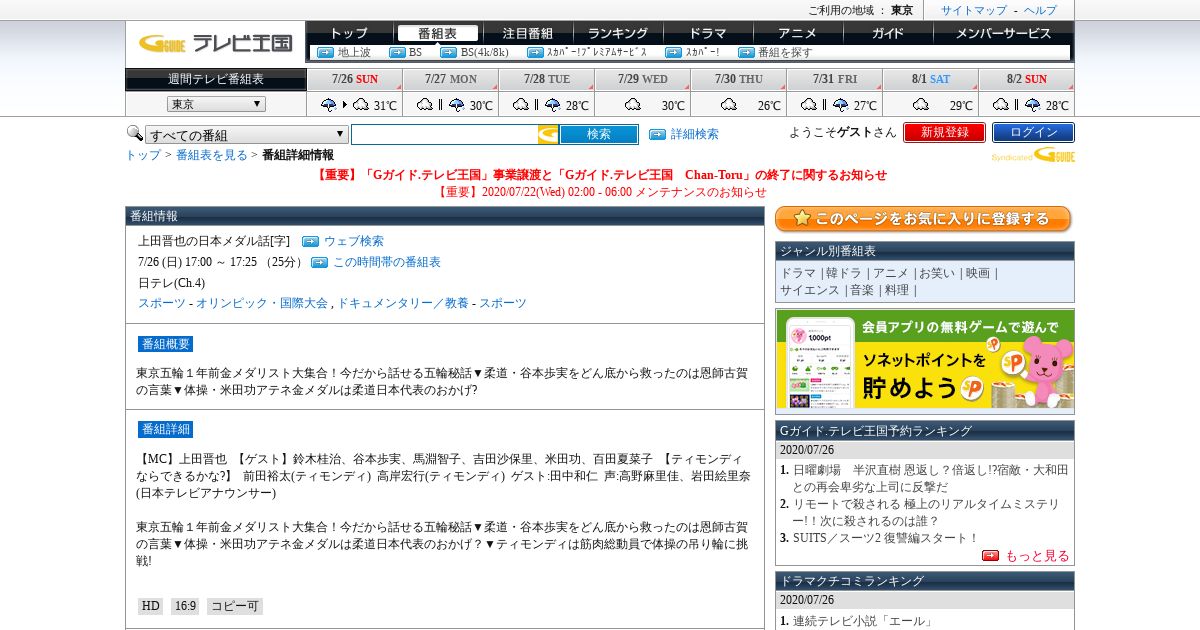The width and height of the screenshot is (1200, 630).
Task: Select the 7/30 THU date tab
Action: tap(739, 79)
